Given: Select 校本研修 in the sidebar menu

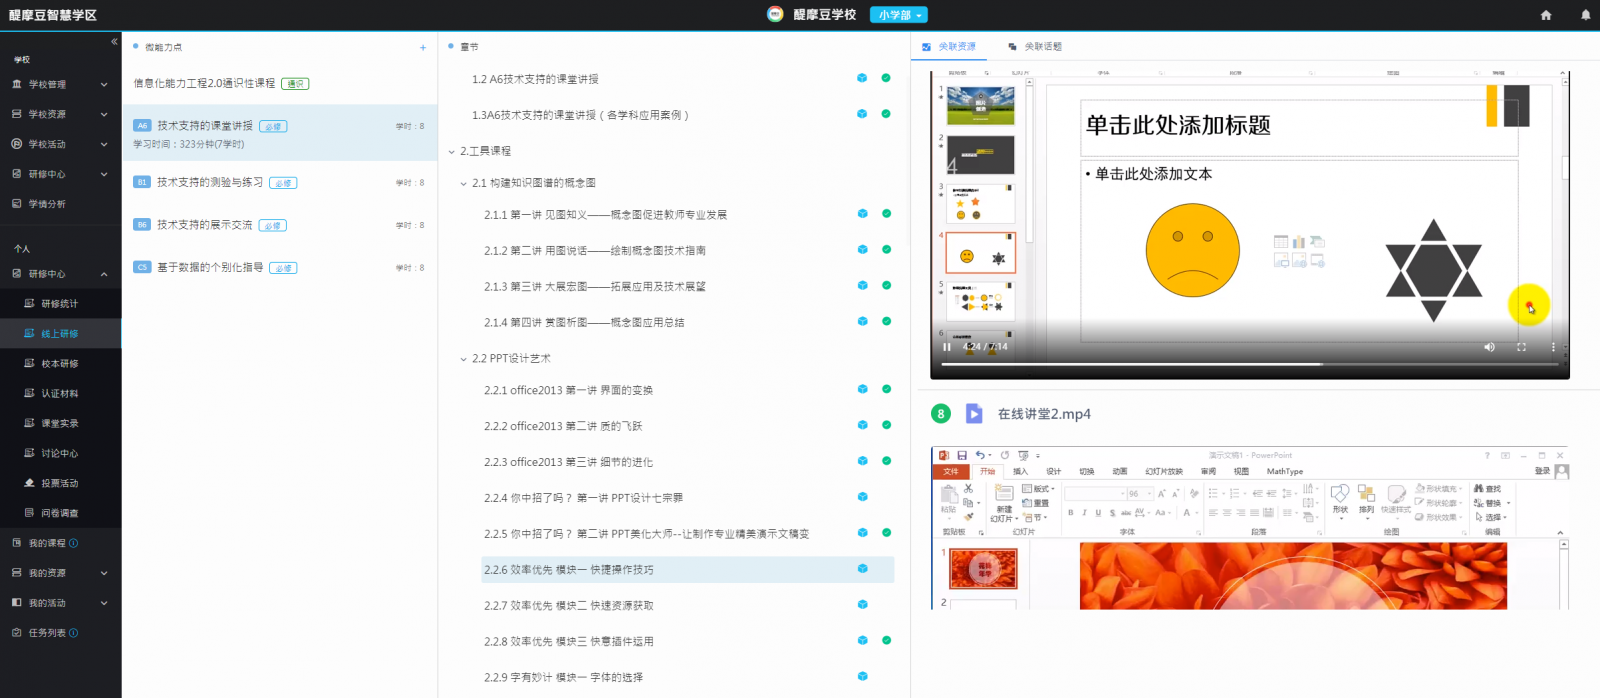Looking at the screenshot, I should (60, 364).
